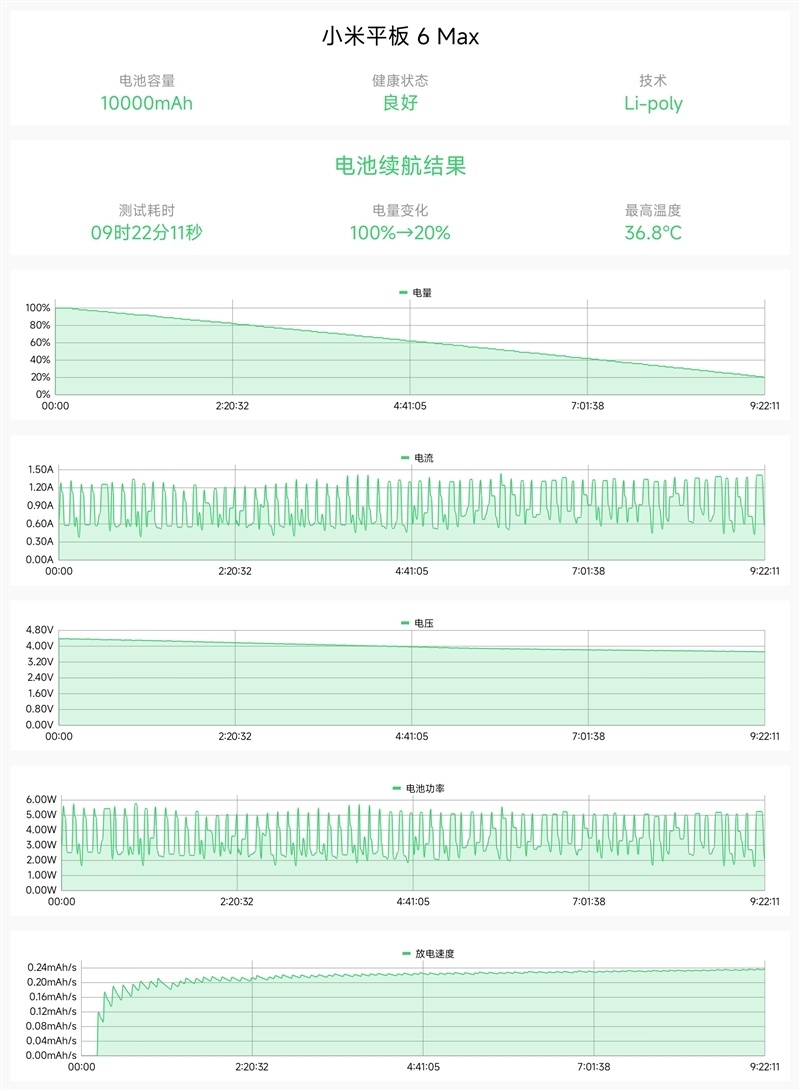Click the 5.00W axis label
Viewport: 800px width, 1091px height.
click(x=41, y=815)
